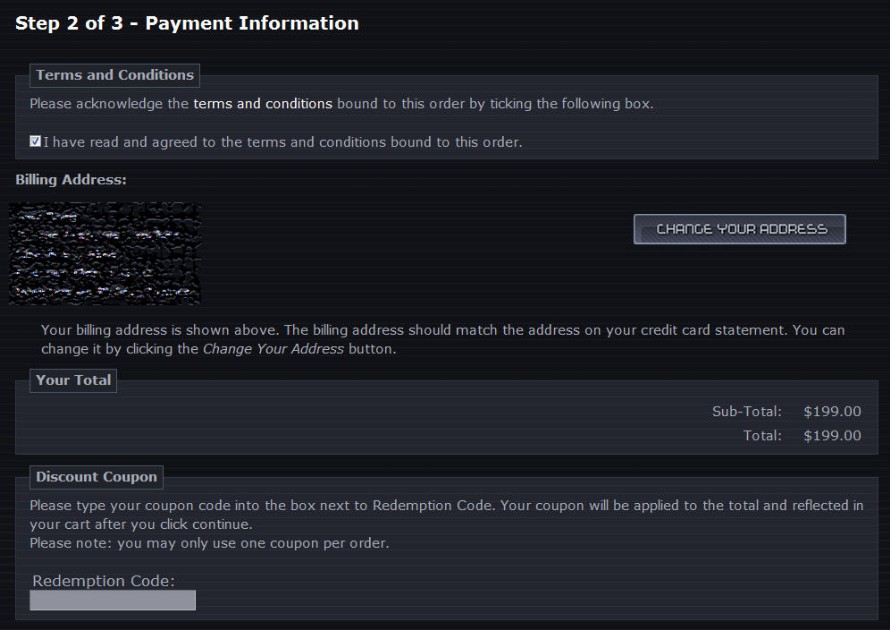The width and height of the screenshot is (890, 630).
Task: Click the Sub-Total amount of $199.00
Action: coord(832,411)
